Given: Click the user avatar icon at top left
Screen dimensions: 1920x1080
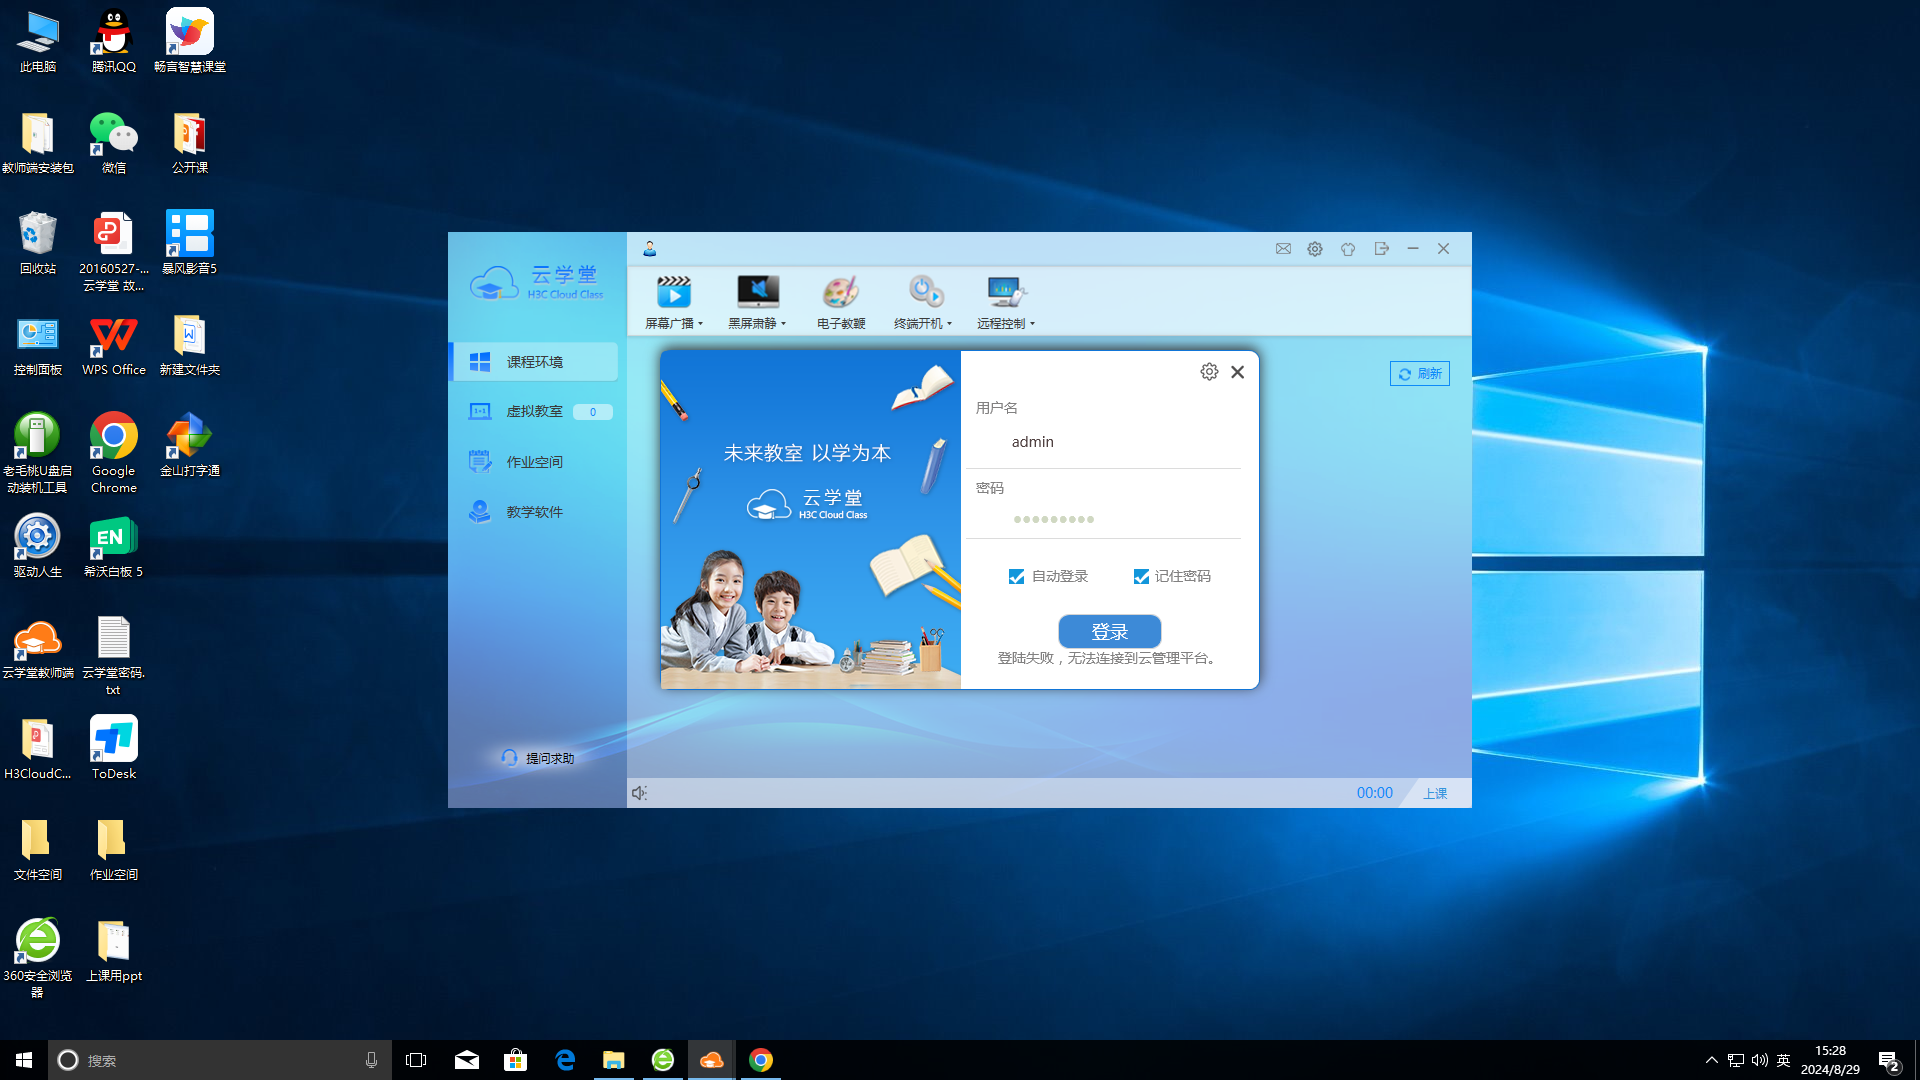Looking at the screenshot, I should [x=649, y=249].
